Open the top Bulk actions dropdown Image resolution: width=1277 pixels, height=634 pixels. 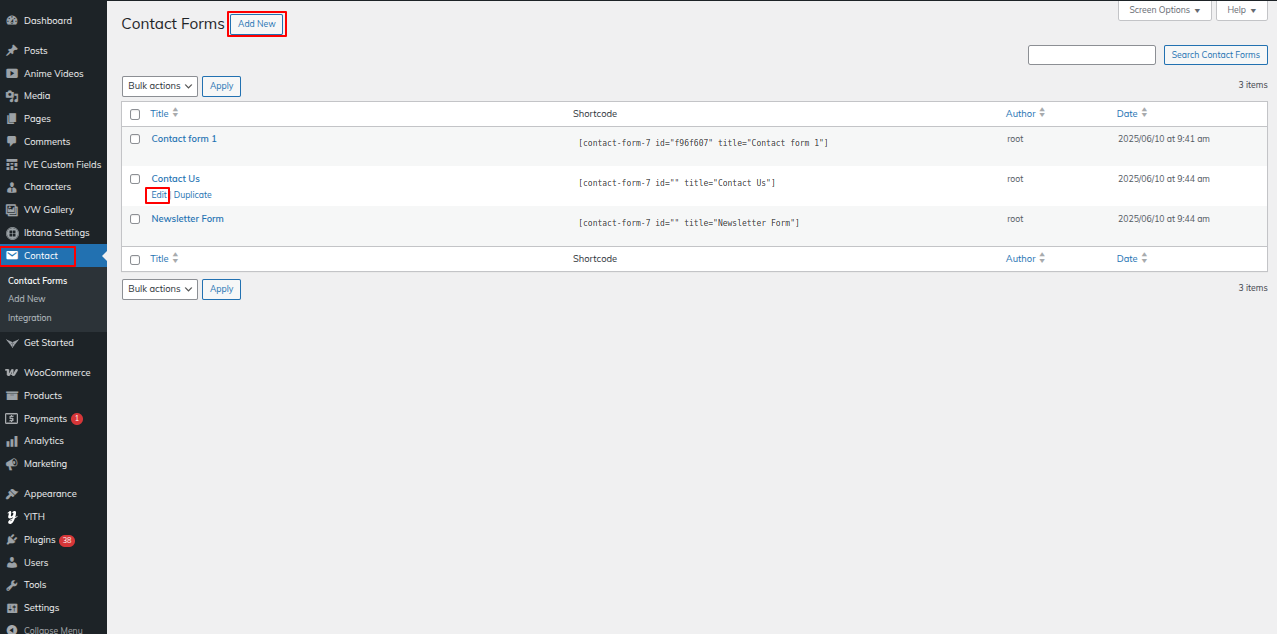click(160, 86)
